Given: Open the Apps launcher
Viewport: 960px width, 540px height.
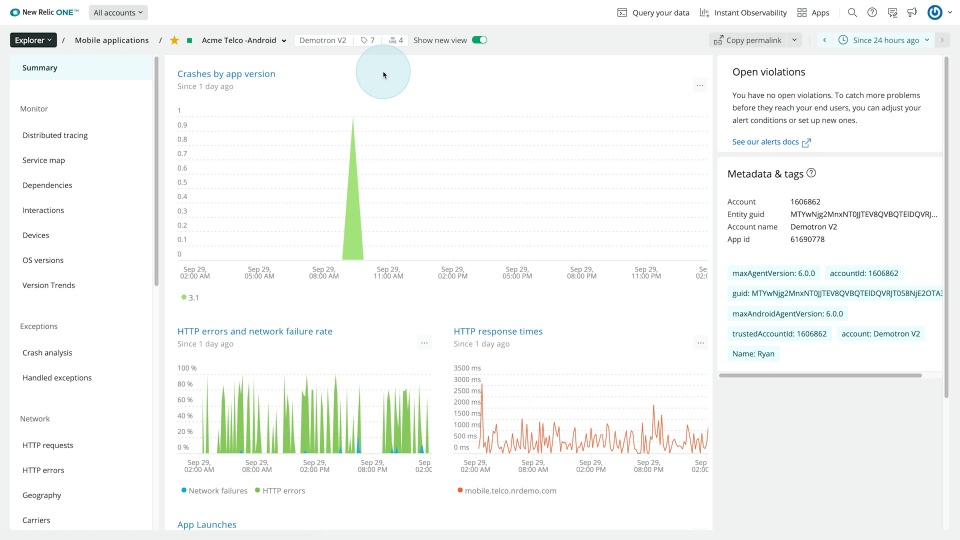Looking at the screenshot, I should pyautogui.click(x=813, y=12).
